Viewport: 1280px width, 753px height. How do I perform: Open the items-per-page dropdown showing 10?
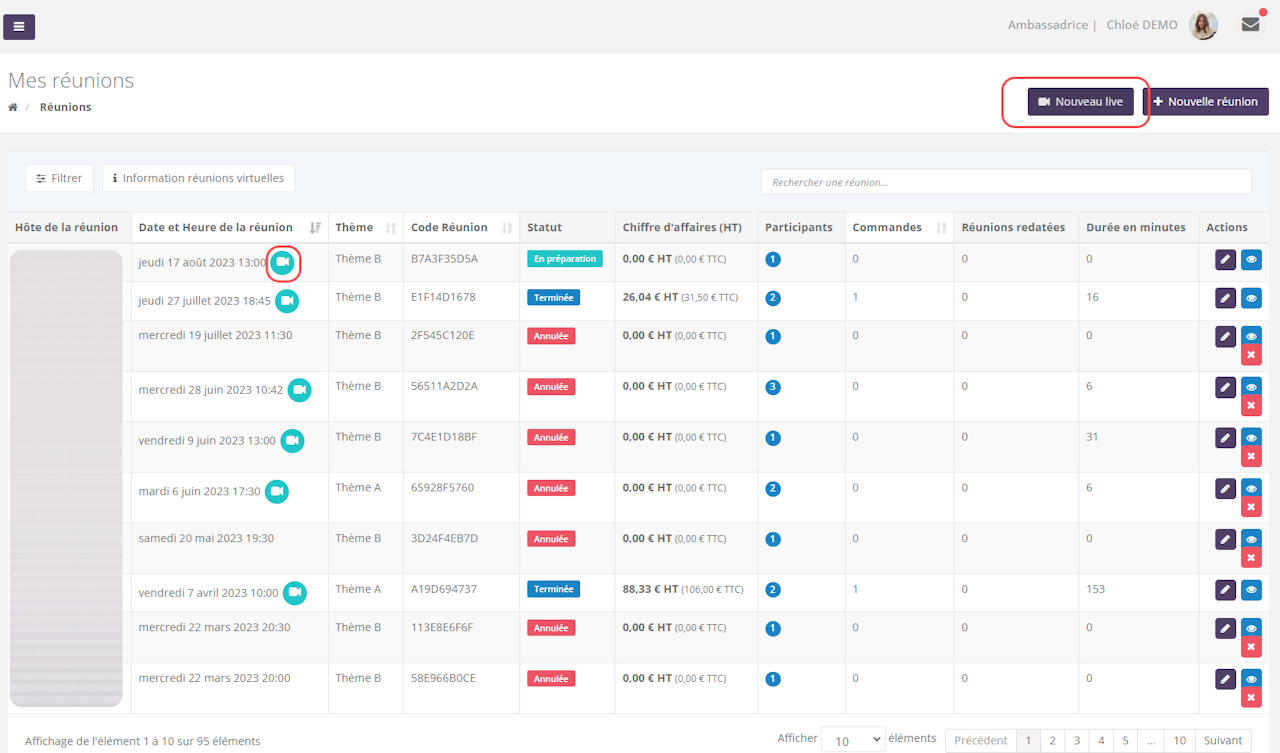(x=852, y=740)
